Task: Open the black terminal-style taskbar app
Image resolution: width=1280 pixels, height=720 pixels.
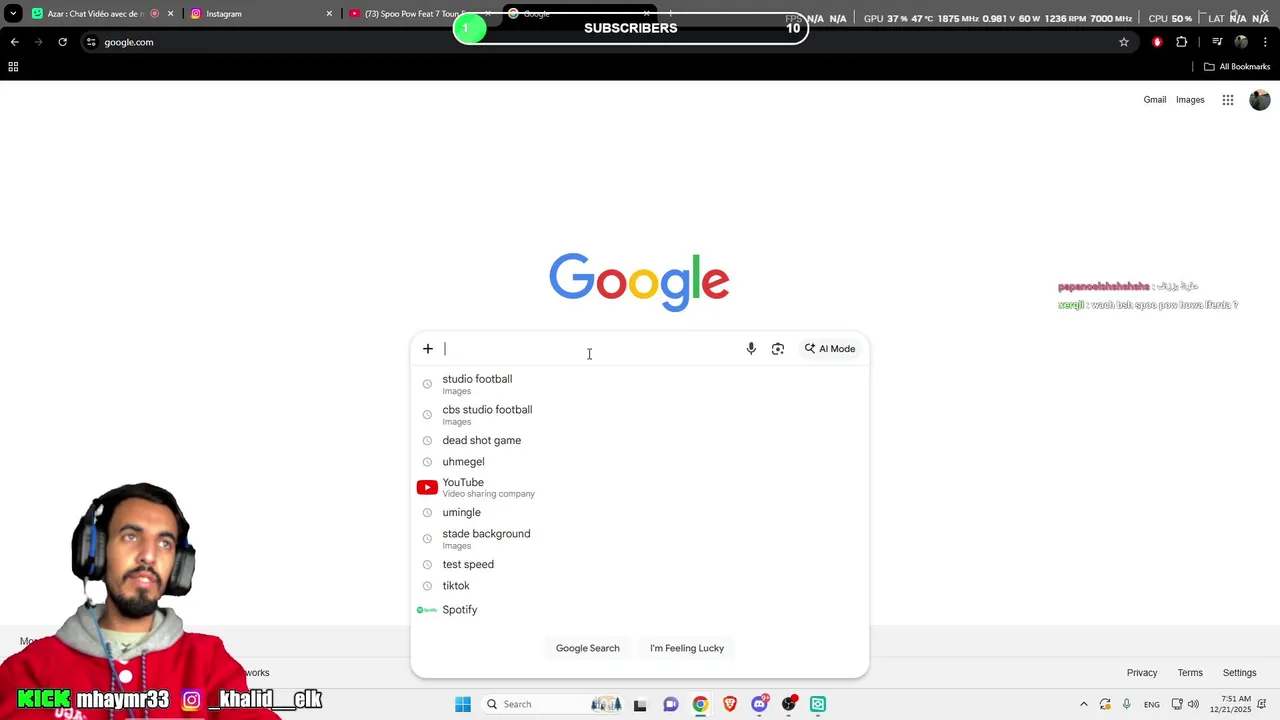Action: pos(640,704)
